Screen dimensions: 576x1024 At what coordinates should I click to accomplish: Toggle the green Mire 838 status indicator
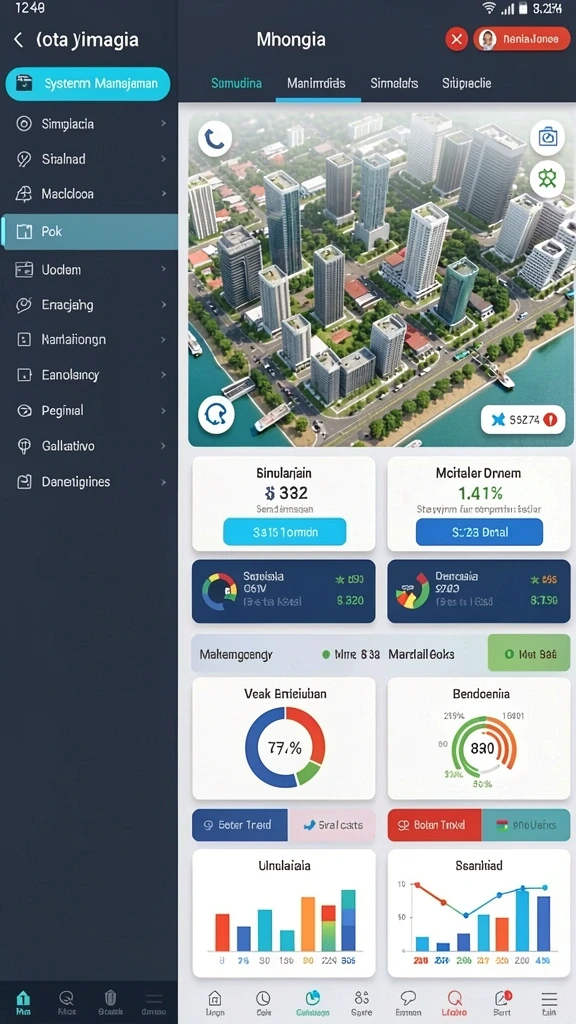tap(351, 654)
